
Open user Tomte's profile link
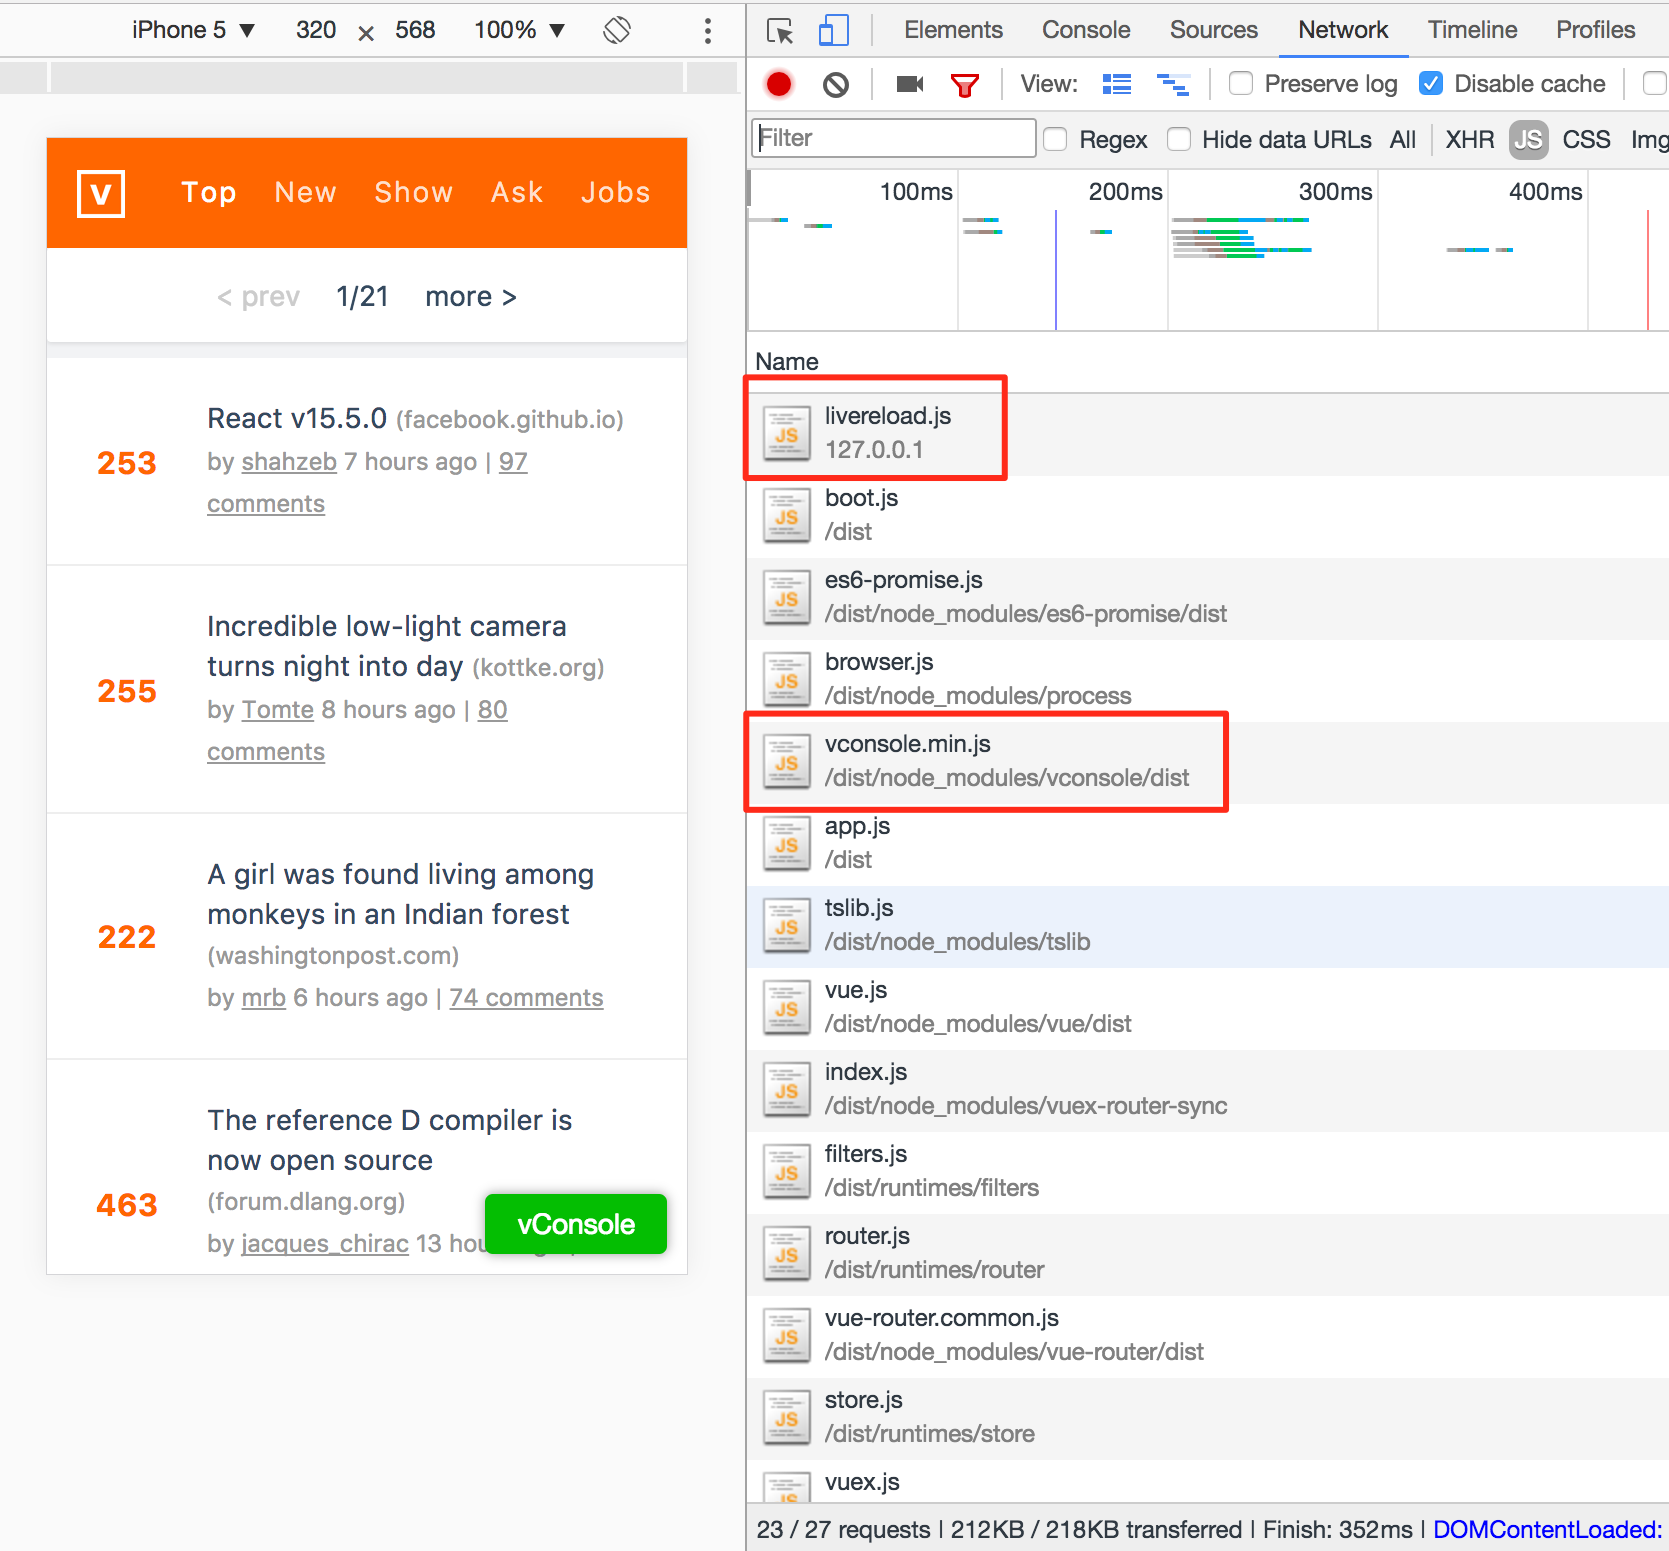coord(278,710)
